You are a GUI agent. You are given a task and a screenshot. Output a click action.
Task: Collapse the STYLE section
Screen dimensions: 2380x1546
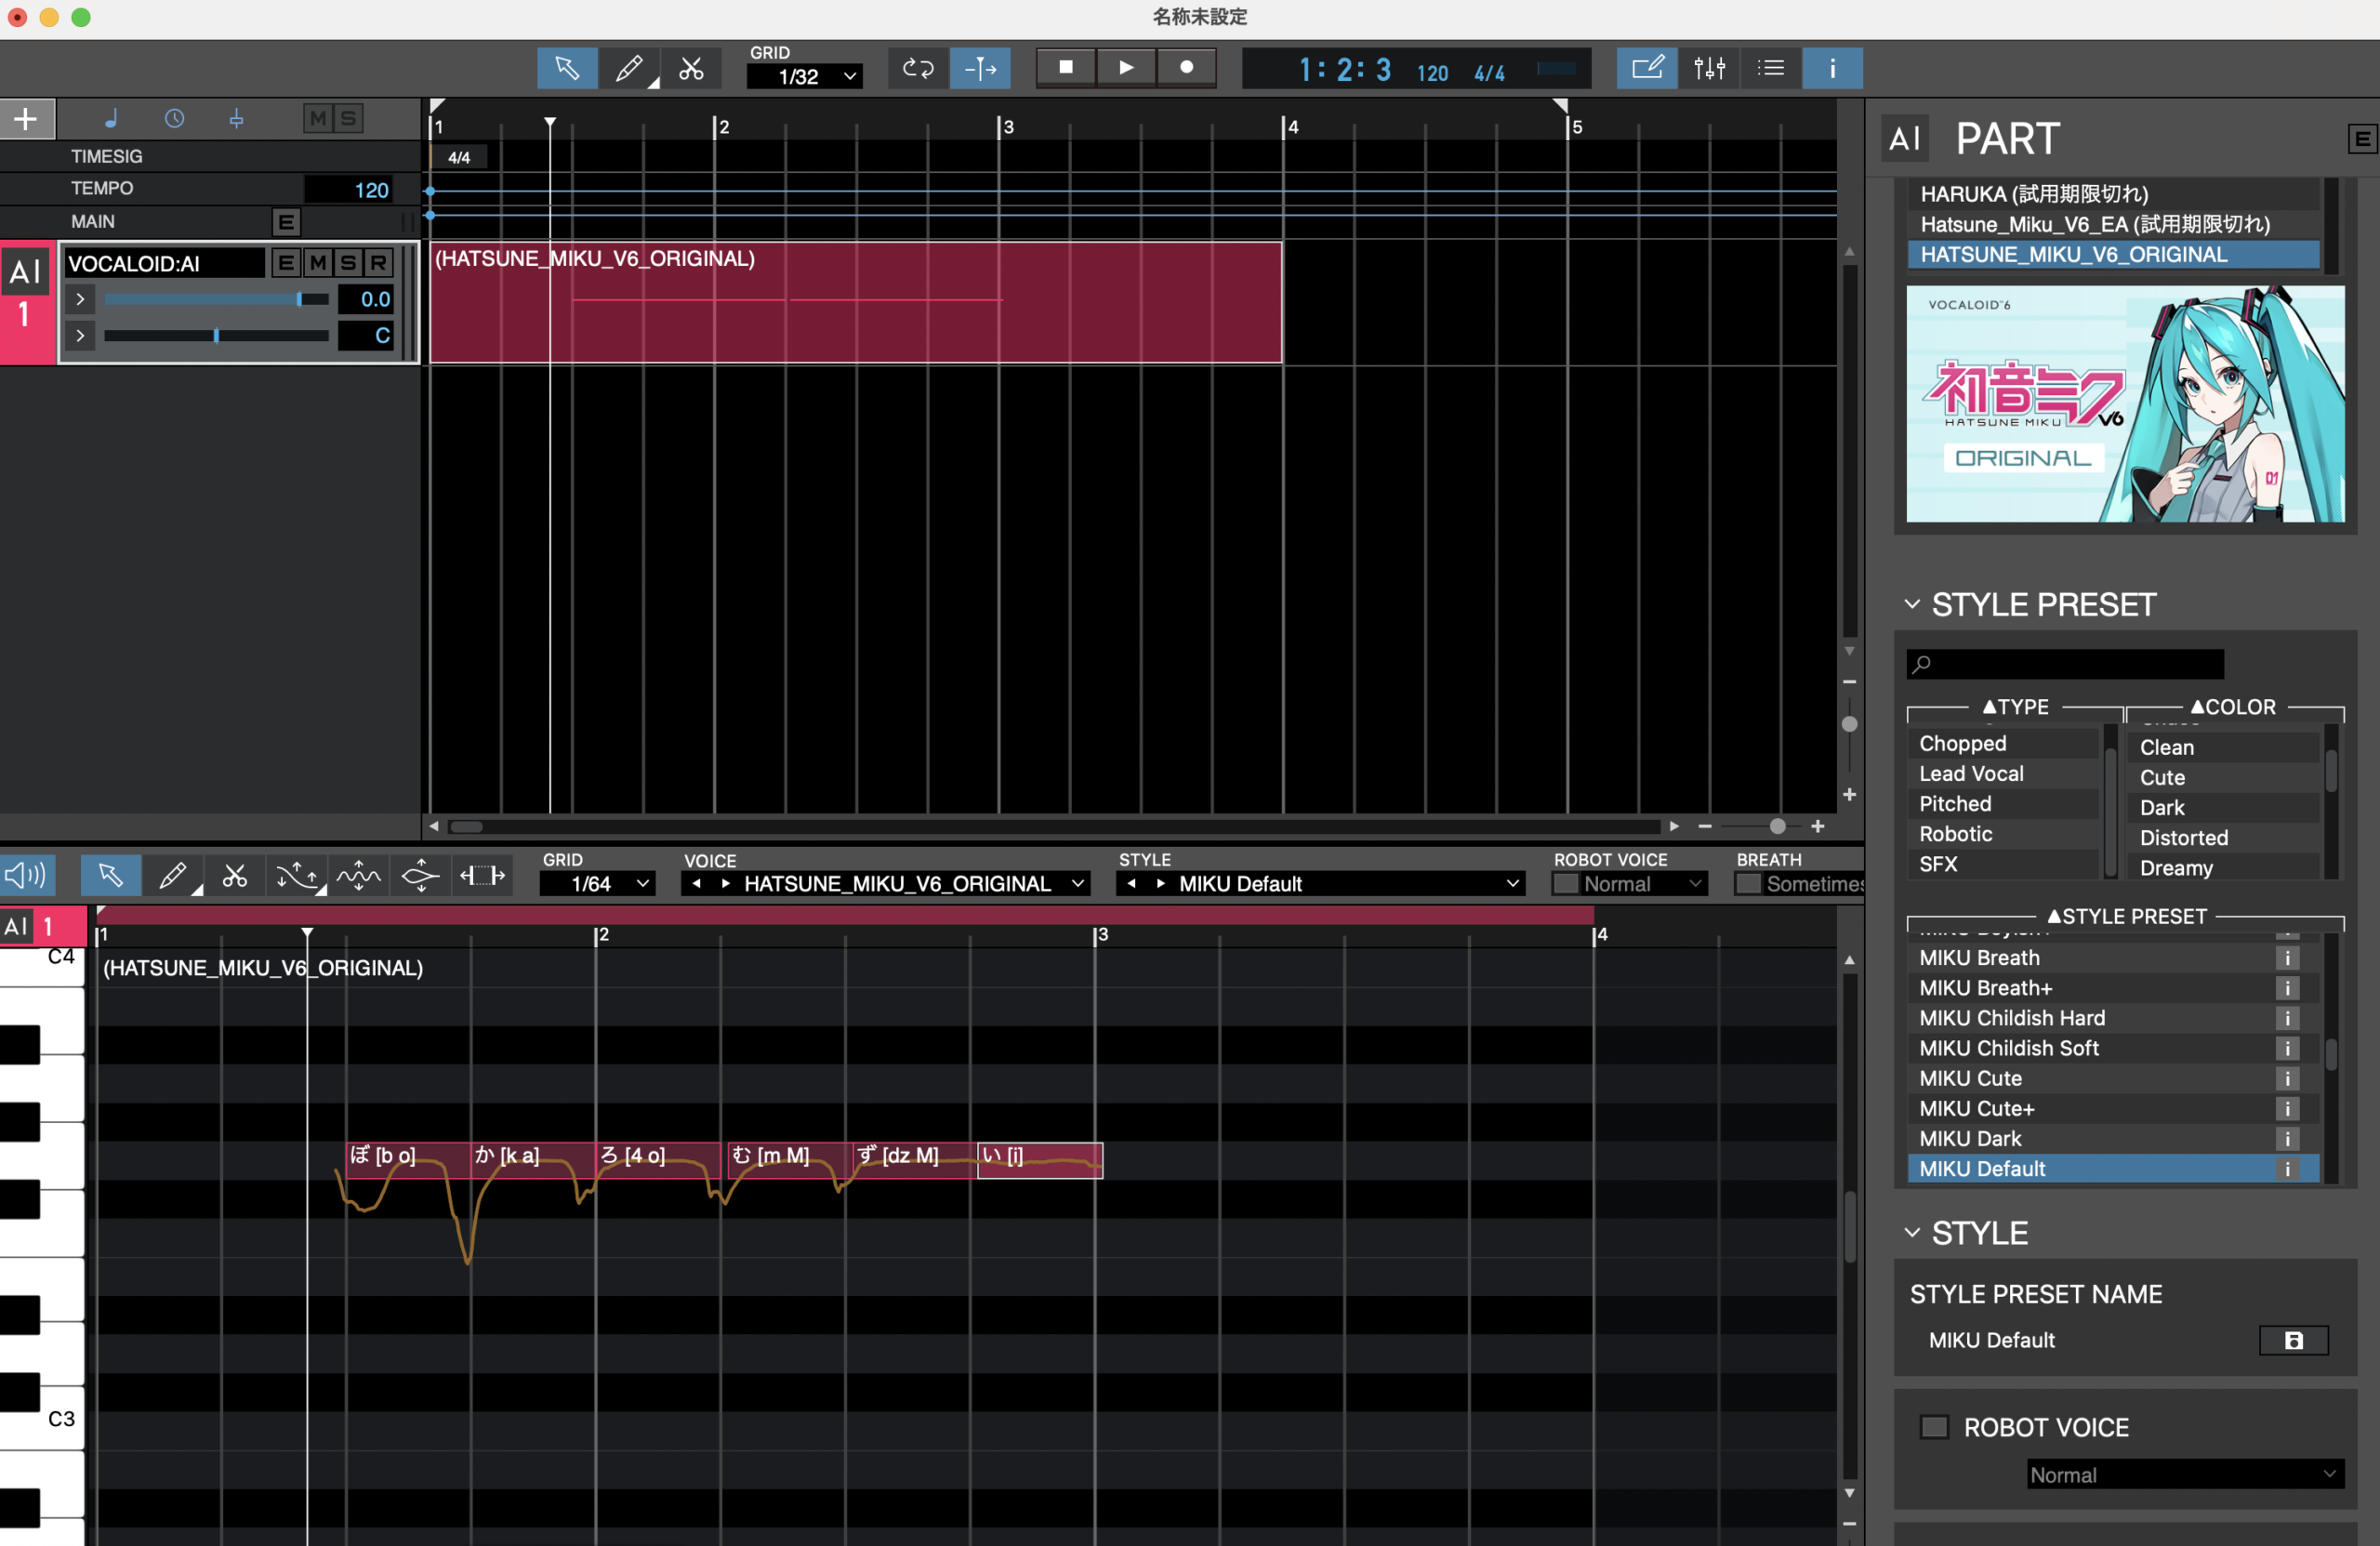1912,1233
